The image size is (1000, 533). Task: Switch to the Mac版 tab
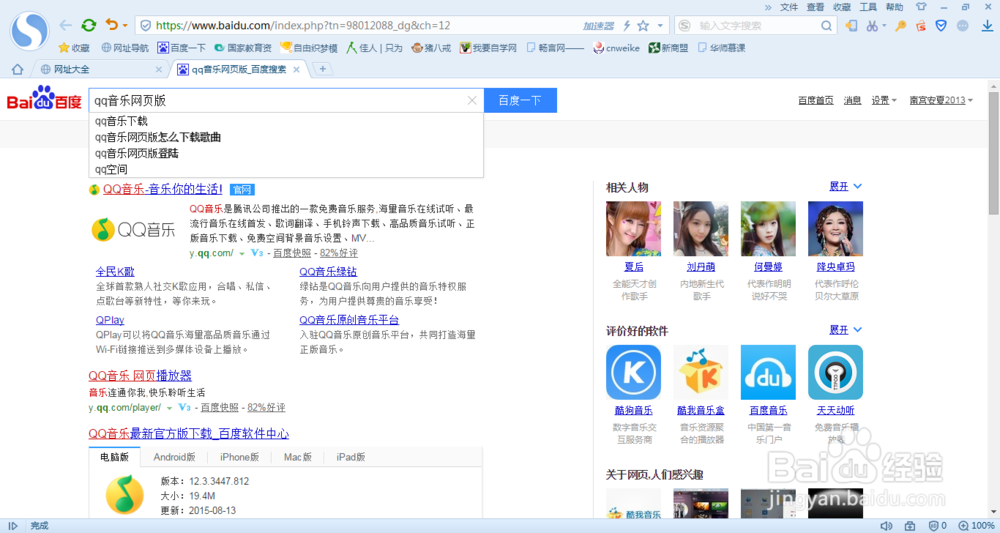click(x=298, y=457)
